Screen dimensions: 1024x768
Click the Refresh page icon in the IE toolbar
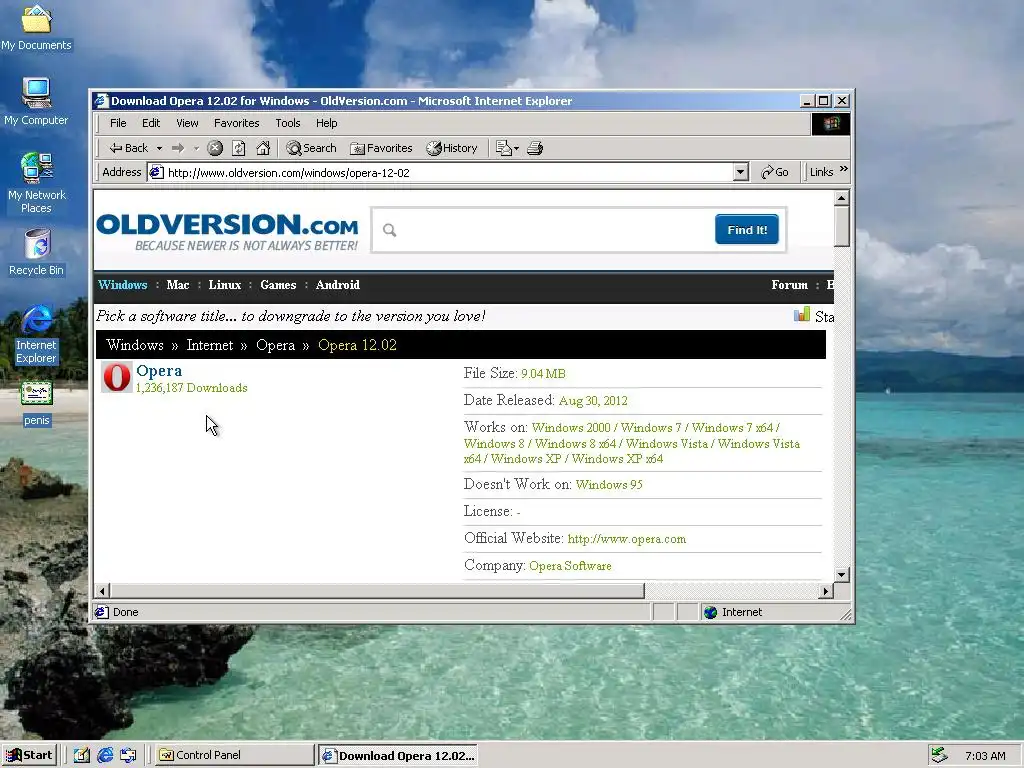point(239,148)
